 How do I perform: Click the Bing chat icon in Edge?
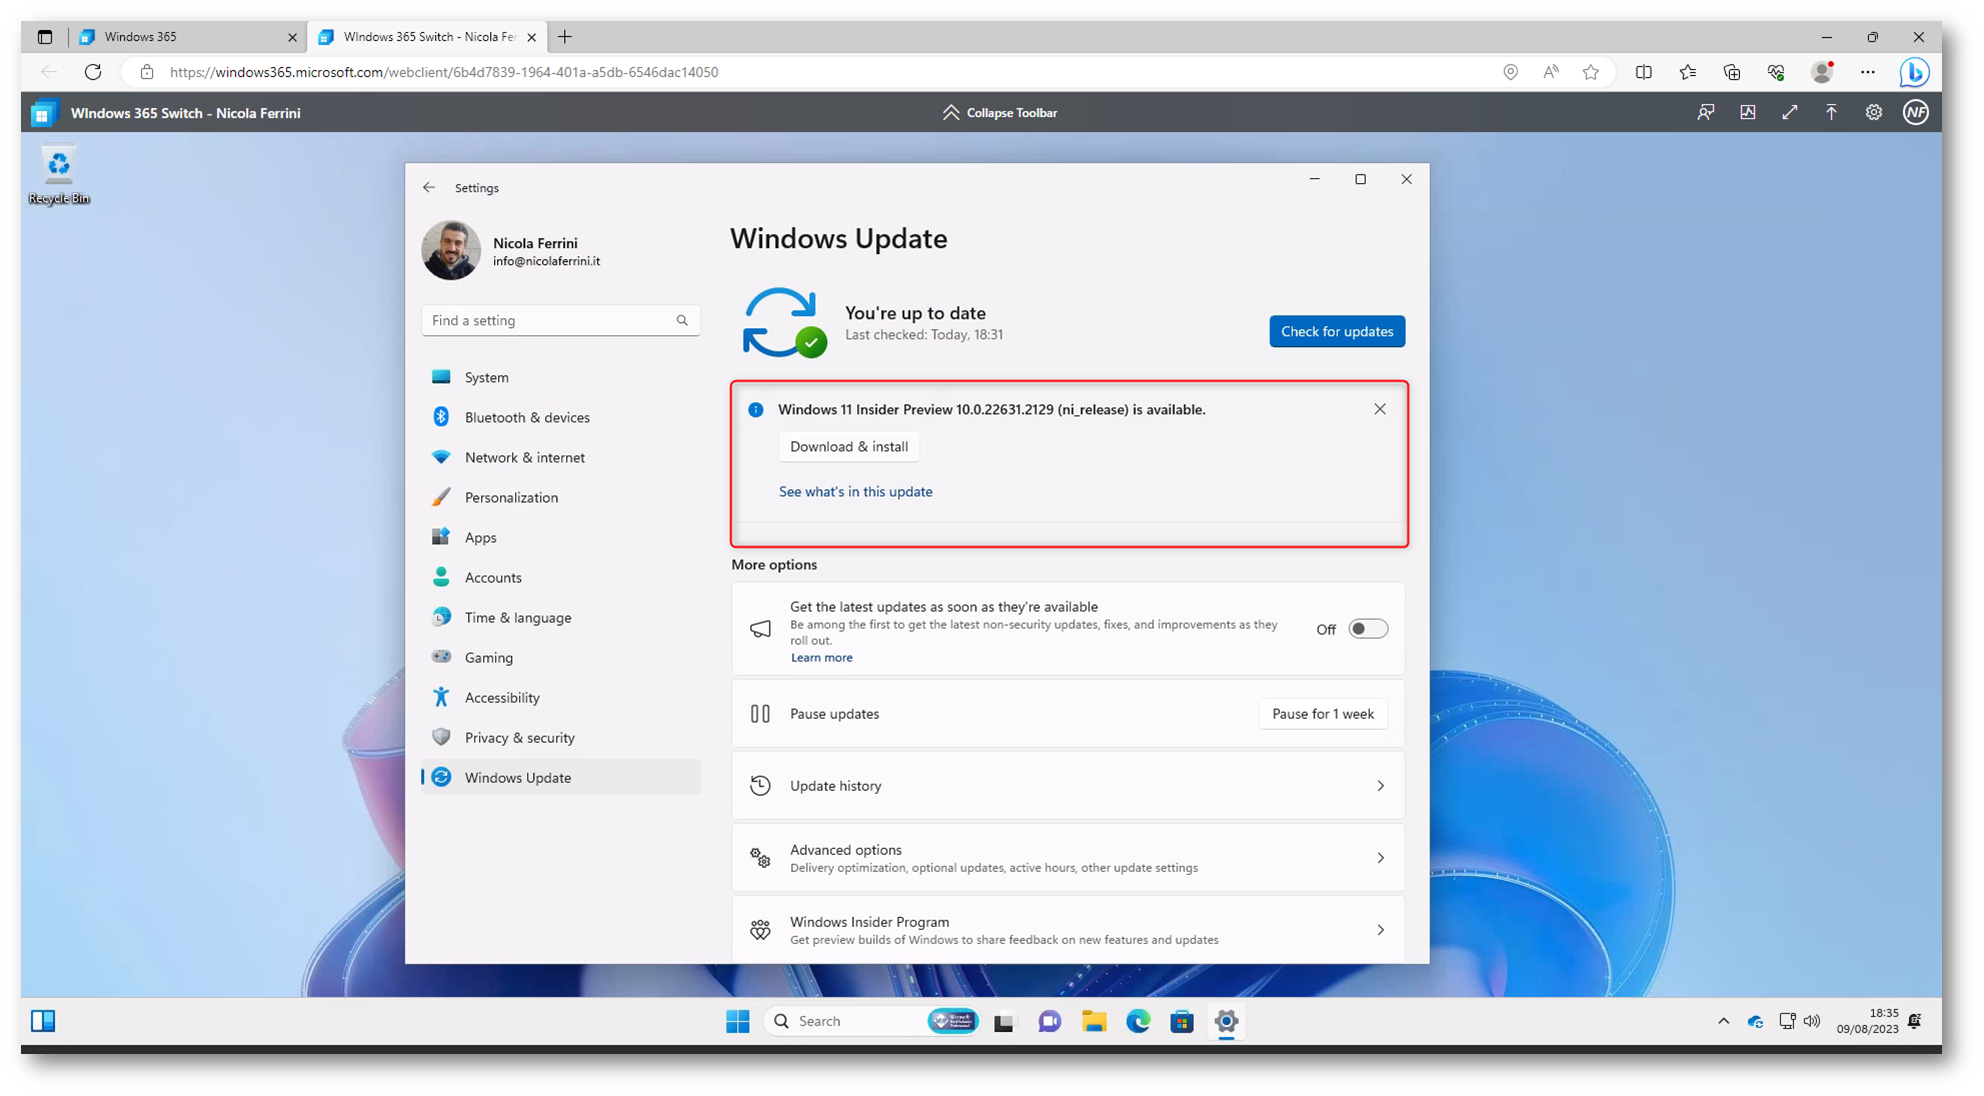(x=1914, y=72)
